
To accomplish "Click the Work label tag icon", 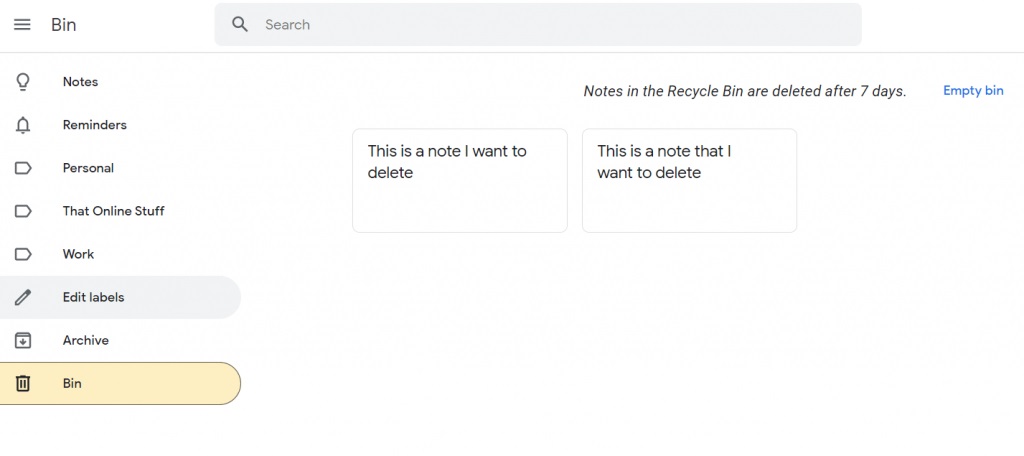I will [23, 254].
